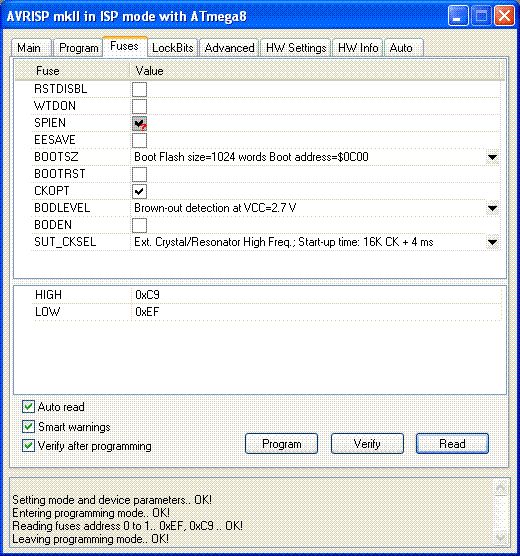Image resolution: width=520 pixels, height=556 pixels.
Task: Maximize the AVRISP mkII window
Action: point(481,16)
